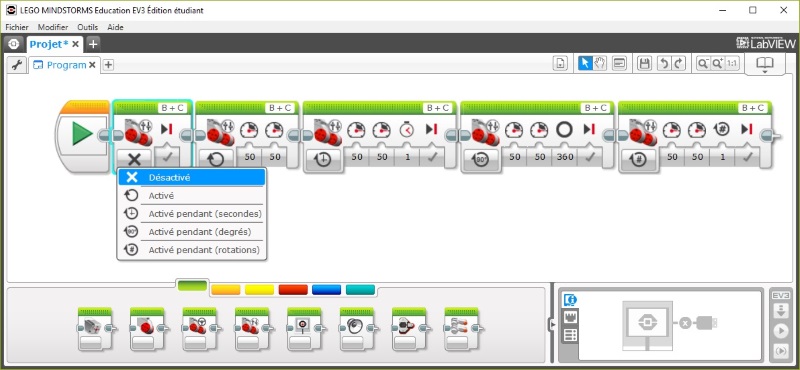
Task: Open the Port View hardware tab
Action: click(x=570, y=317)
